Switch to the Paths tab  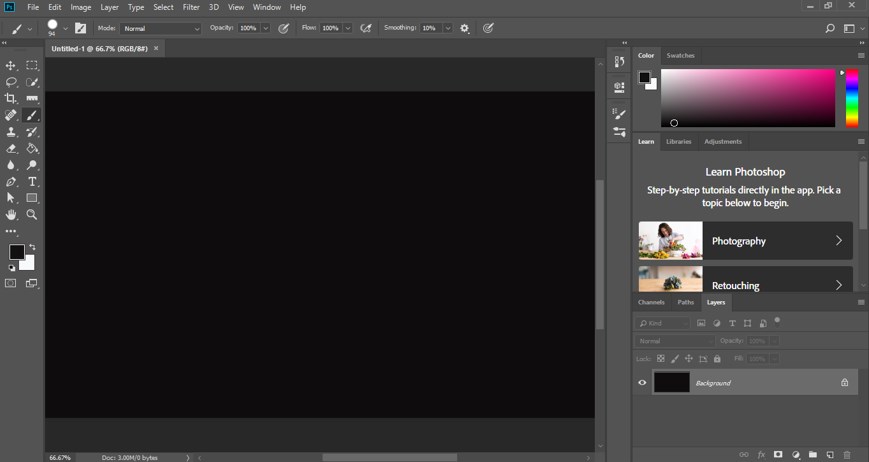[686, 302]
